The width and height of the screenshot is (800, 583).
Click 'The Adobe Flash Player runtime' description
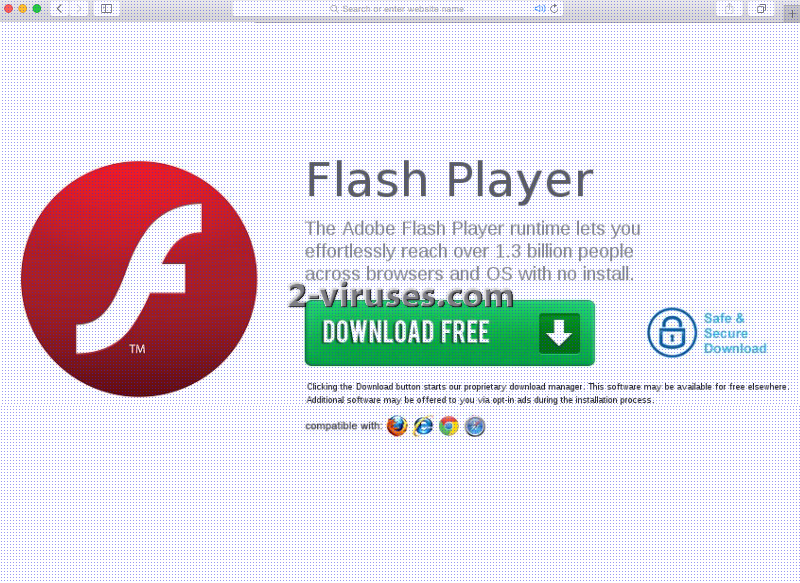coord(472,251)
